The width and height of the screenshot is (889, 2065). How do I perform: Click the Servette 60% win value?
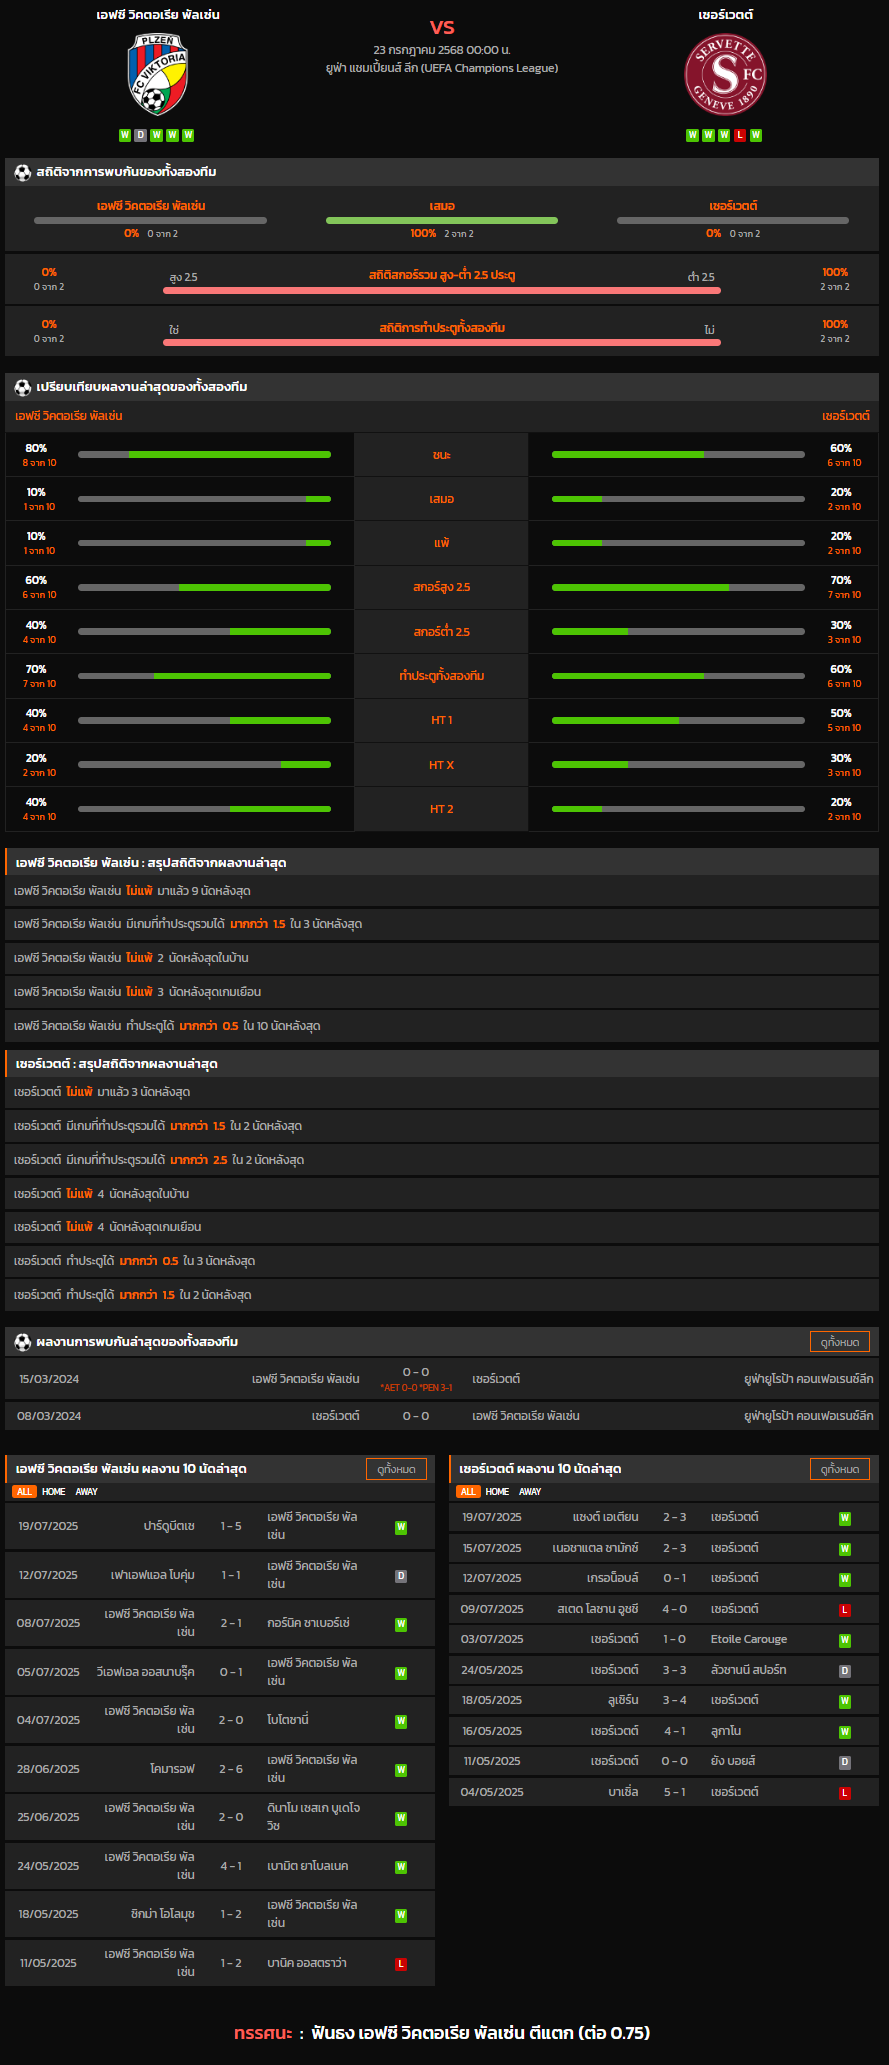click(841, 448)
